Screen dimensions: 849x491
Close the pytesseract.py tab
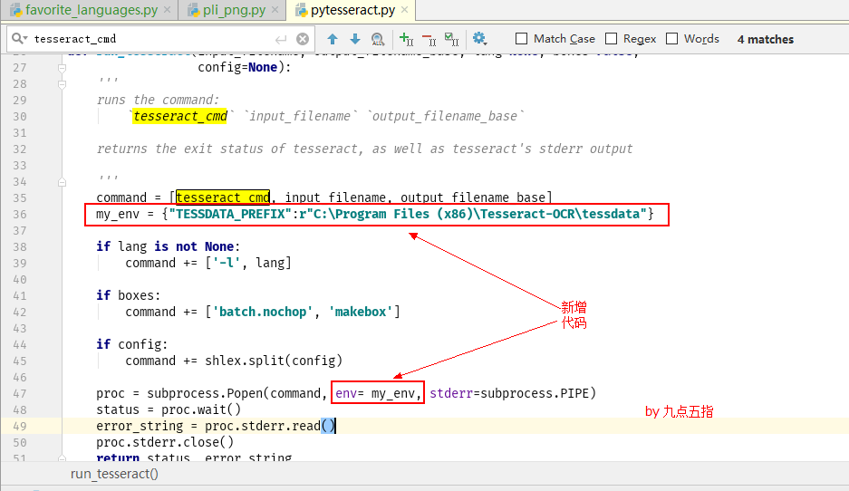(404, 10)
